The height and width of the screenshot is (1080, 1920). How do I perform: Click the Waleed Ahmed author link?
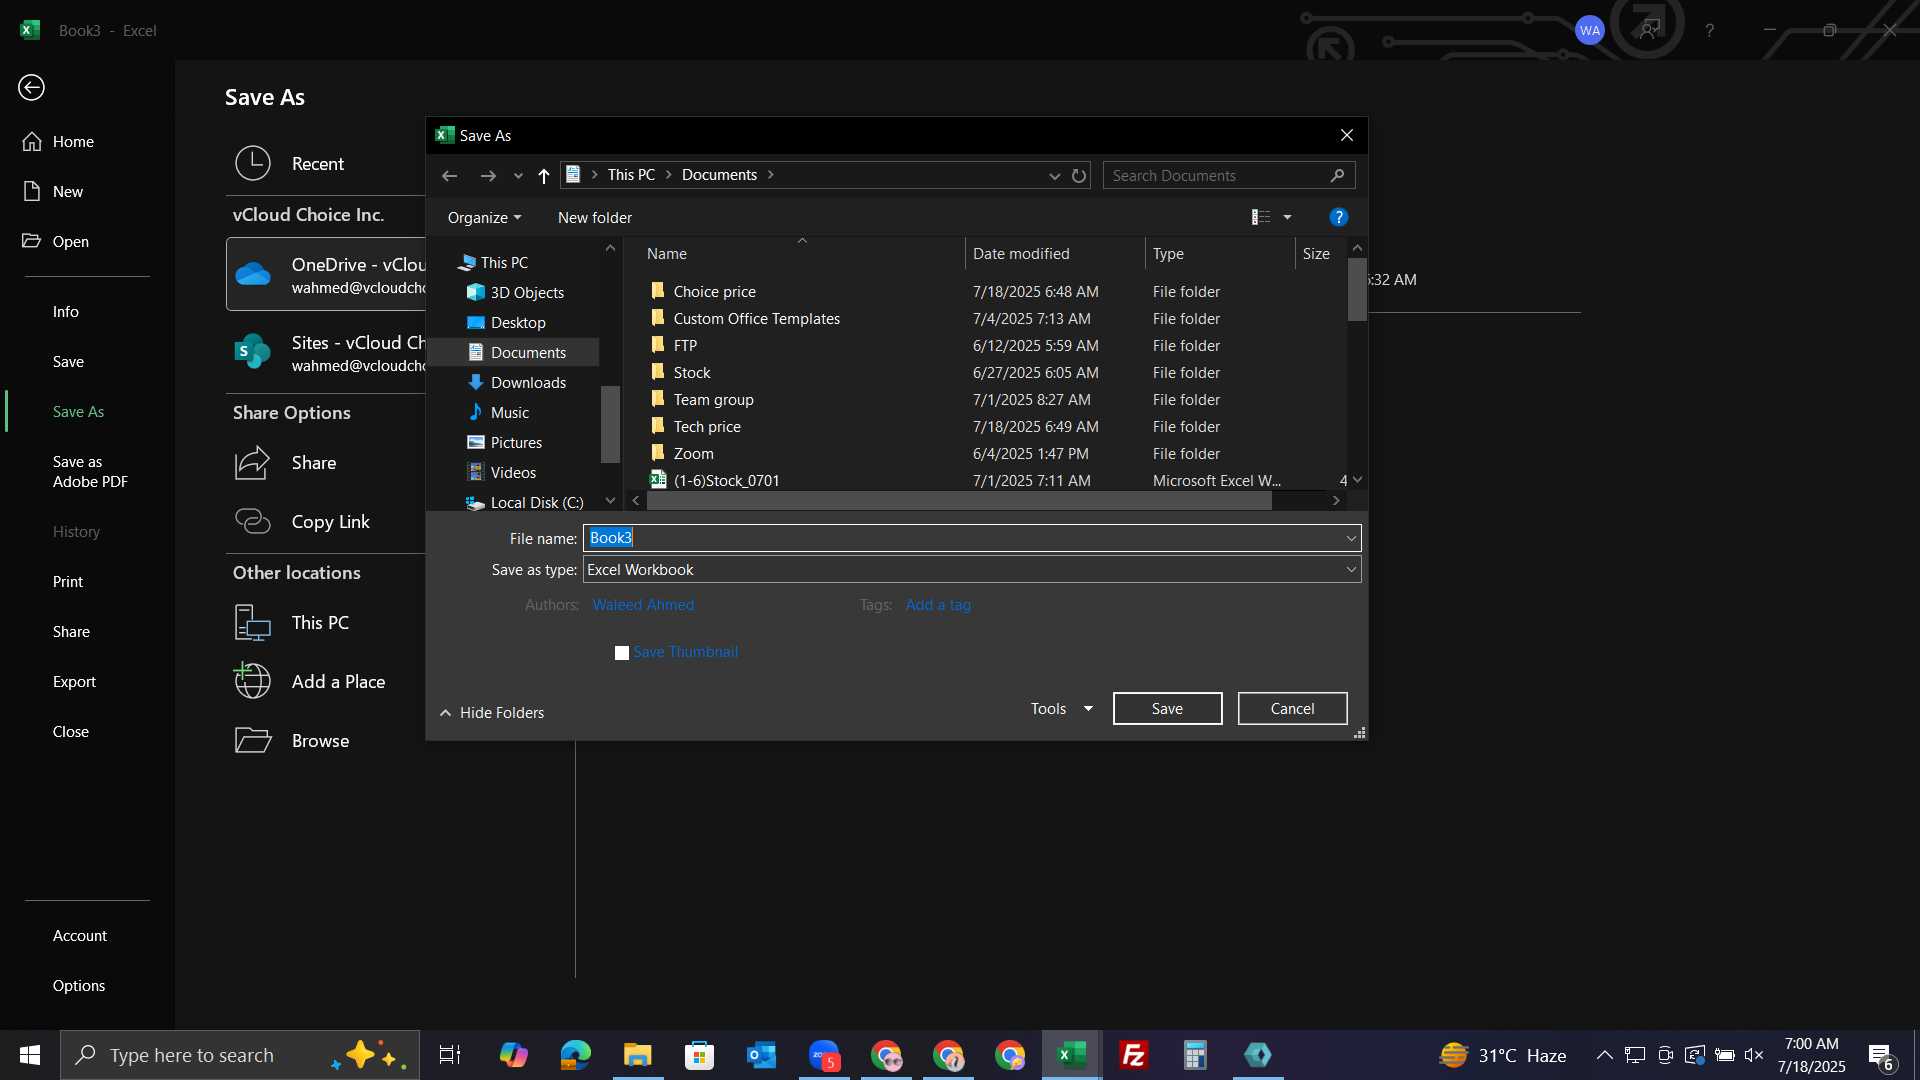coord(643,605)
